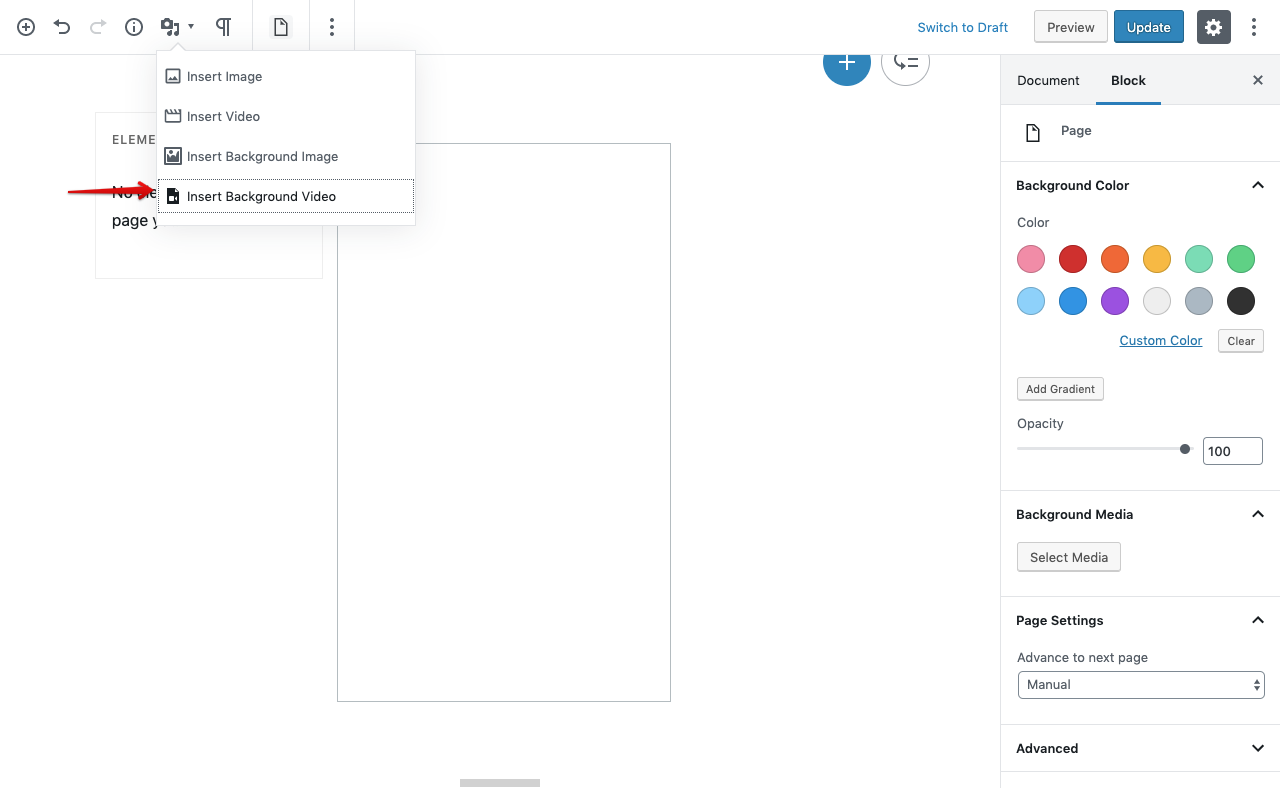
Task: Pick the dark black color swatch
Action: coord(1241,301)
